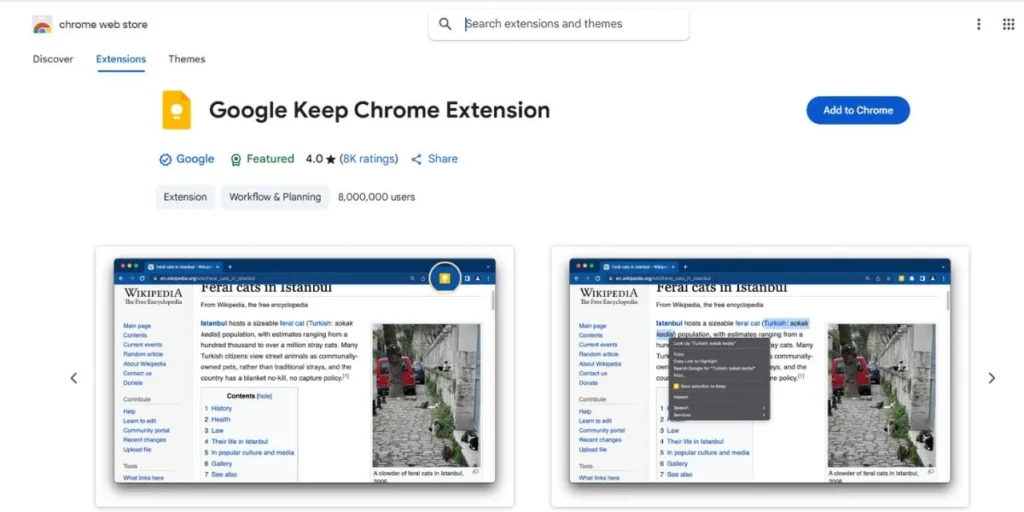This screenshot has width=1024, height=512.
Task: Open the three-dot more options menu
Action: coord(978,24)
